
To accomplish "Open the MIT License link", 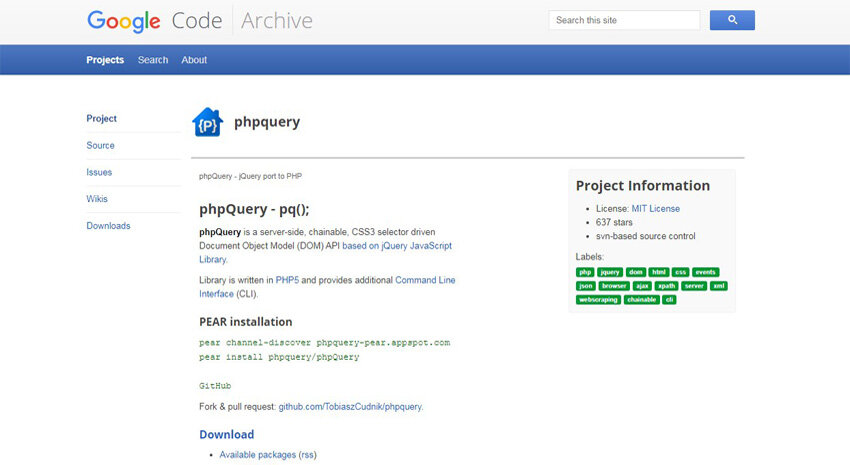I will coord(655,209).
